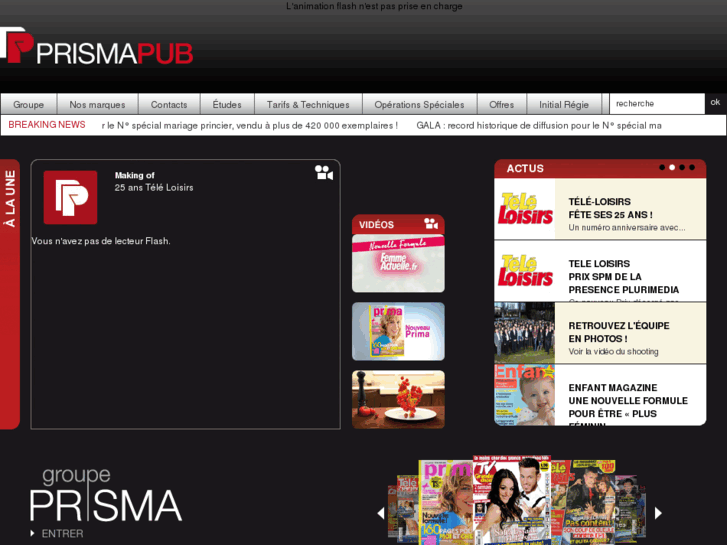Show previous magazine cover in carousel
727x545 pixels.
click(x=381, y=513)
